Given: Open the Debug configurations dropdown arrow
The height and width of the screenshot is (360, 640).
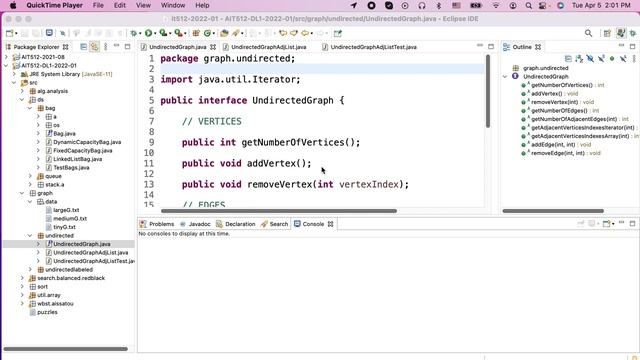Looking at the screenshot, I should pos(140,33).
